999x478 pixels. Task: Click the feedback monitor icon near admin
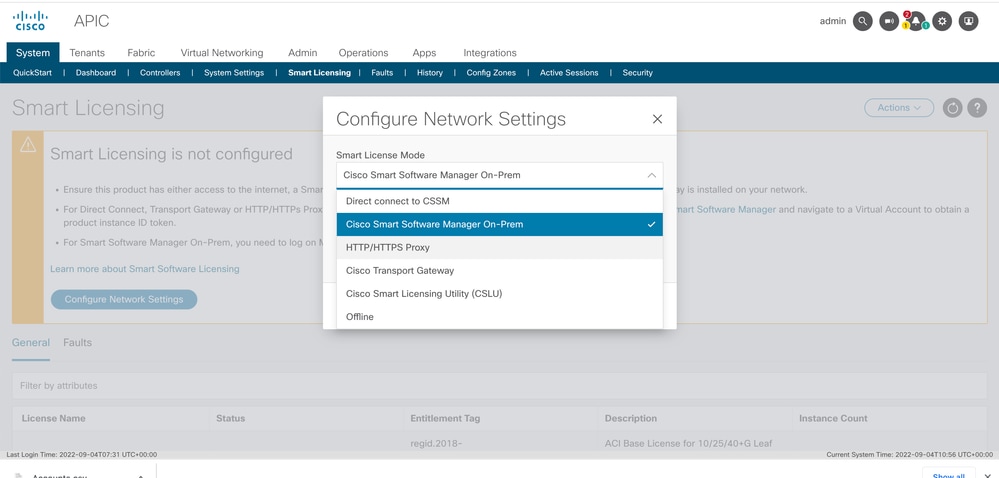[968, 21]
